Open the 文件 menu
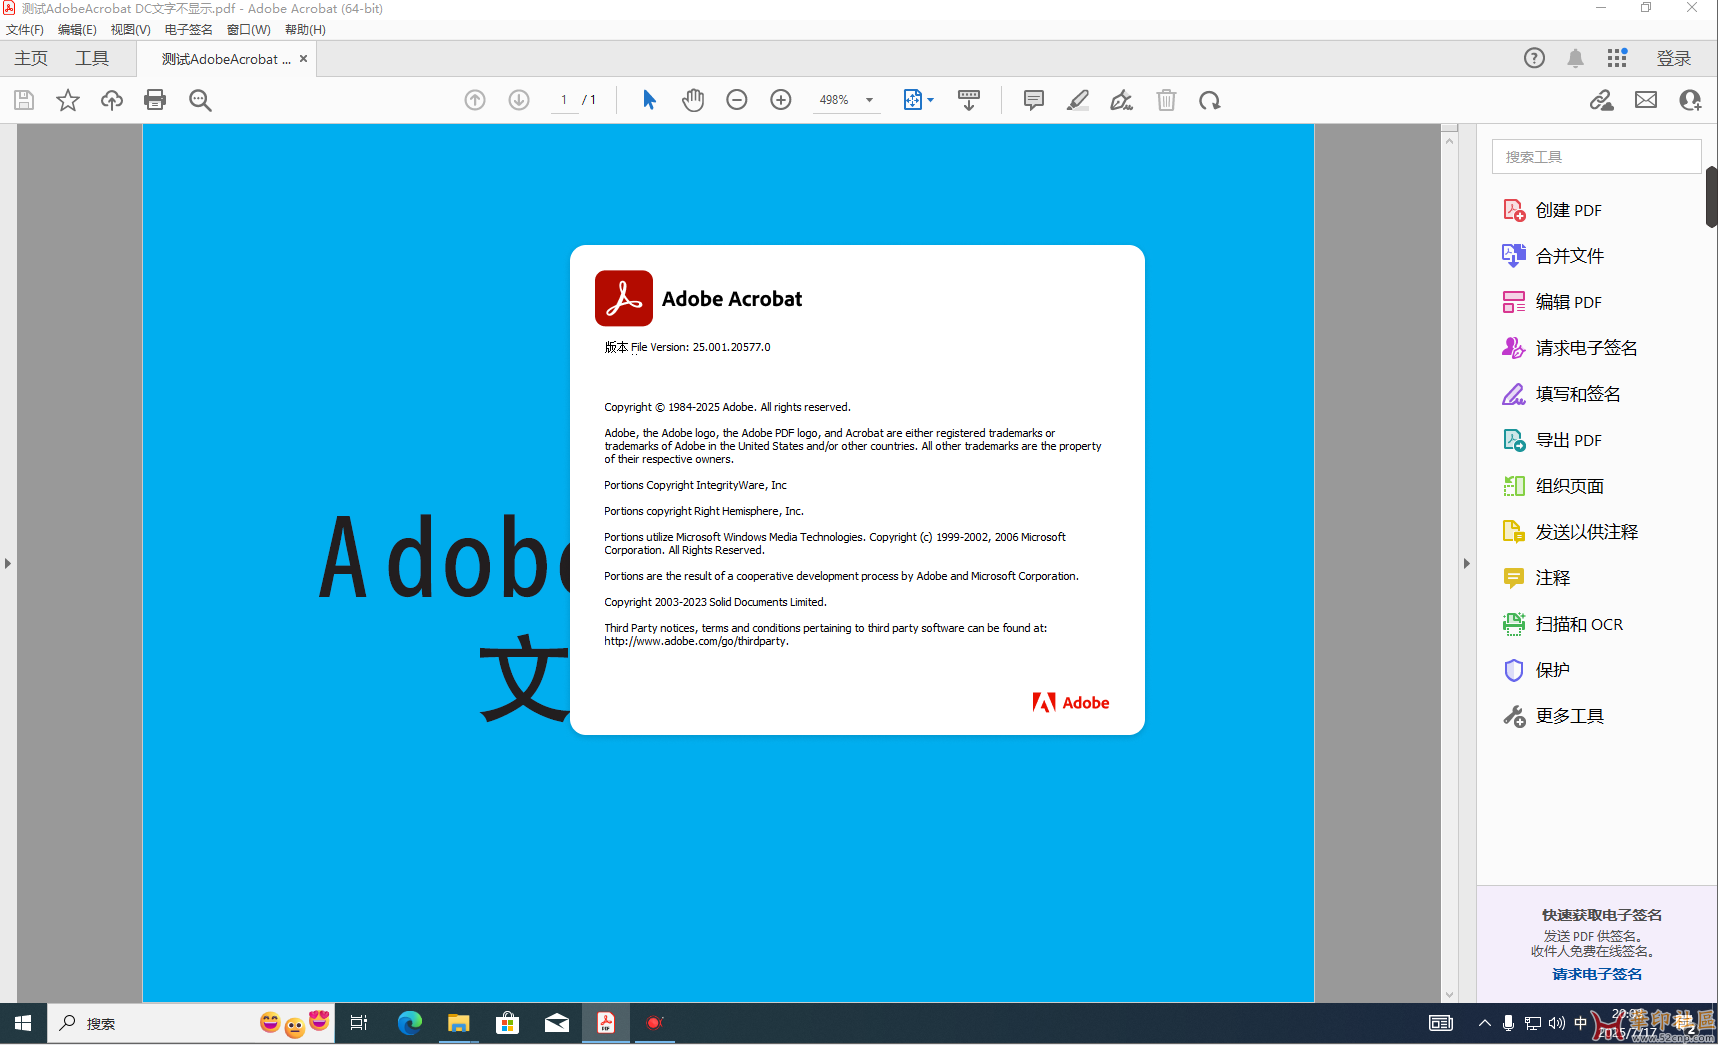Screen dimensions: 1718x1045 [25, 30]
